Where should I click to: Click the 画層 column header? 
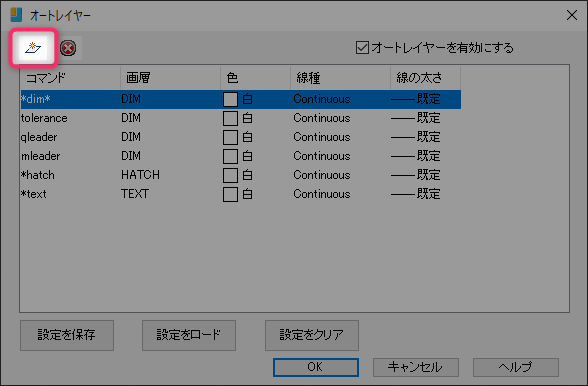pyautogui.click(x=170, y=78)
